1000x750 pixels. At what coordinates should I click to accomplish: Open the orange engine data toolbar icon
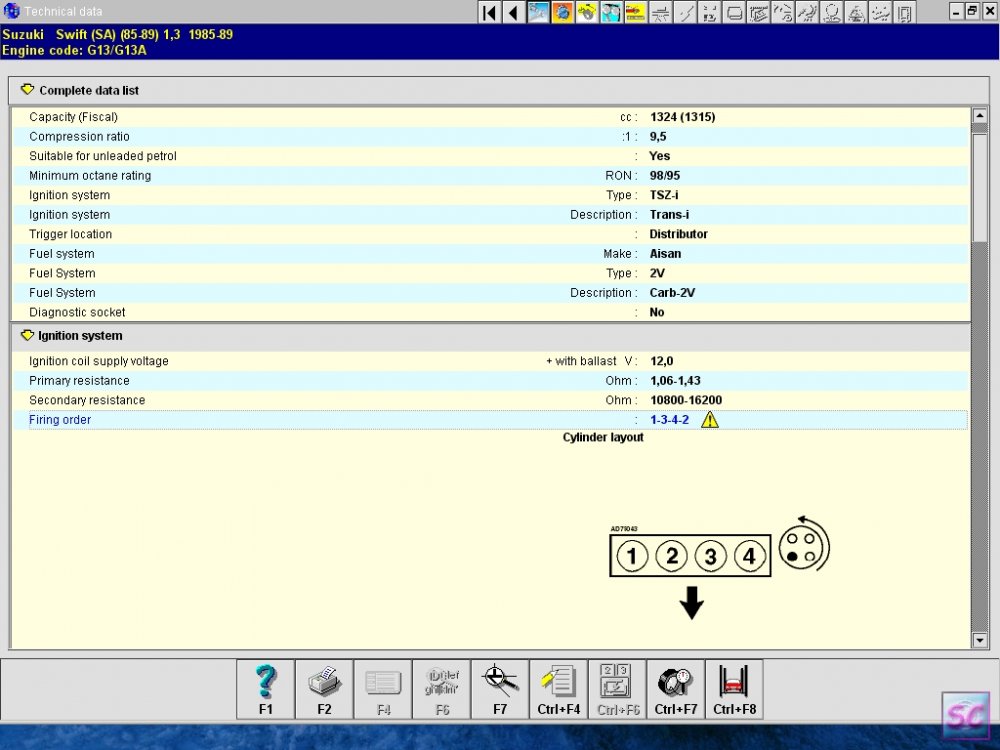point(562,12)
